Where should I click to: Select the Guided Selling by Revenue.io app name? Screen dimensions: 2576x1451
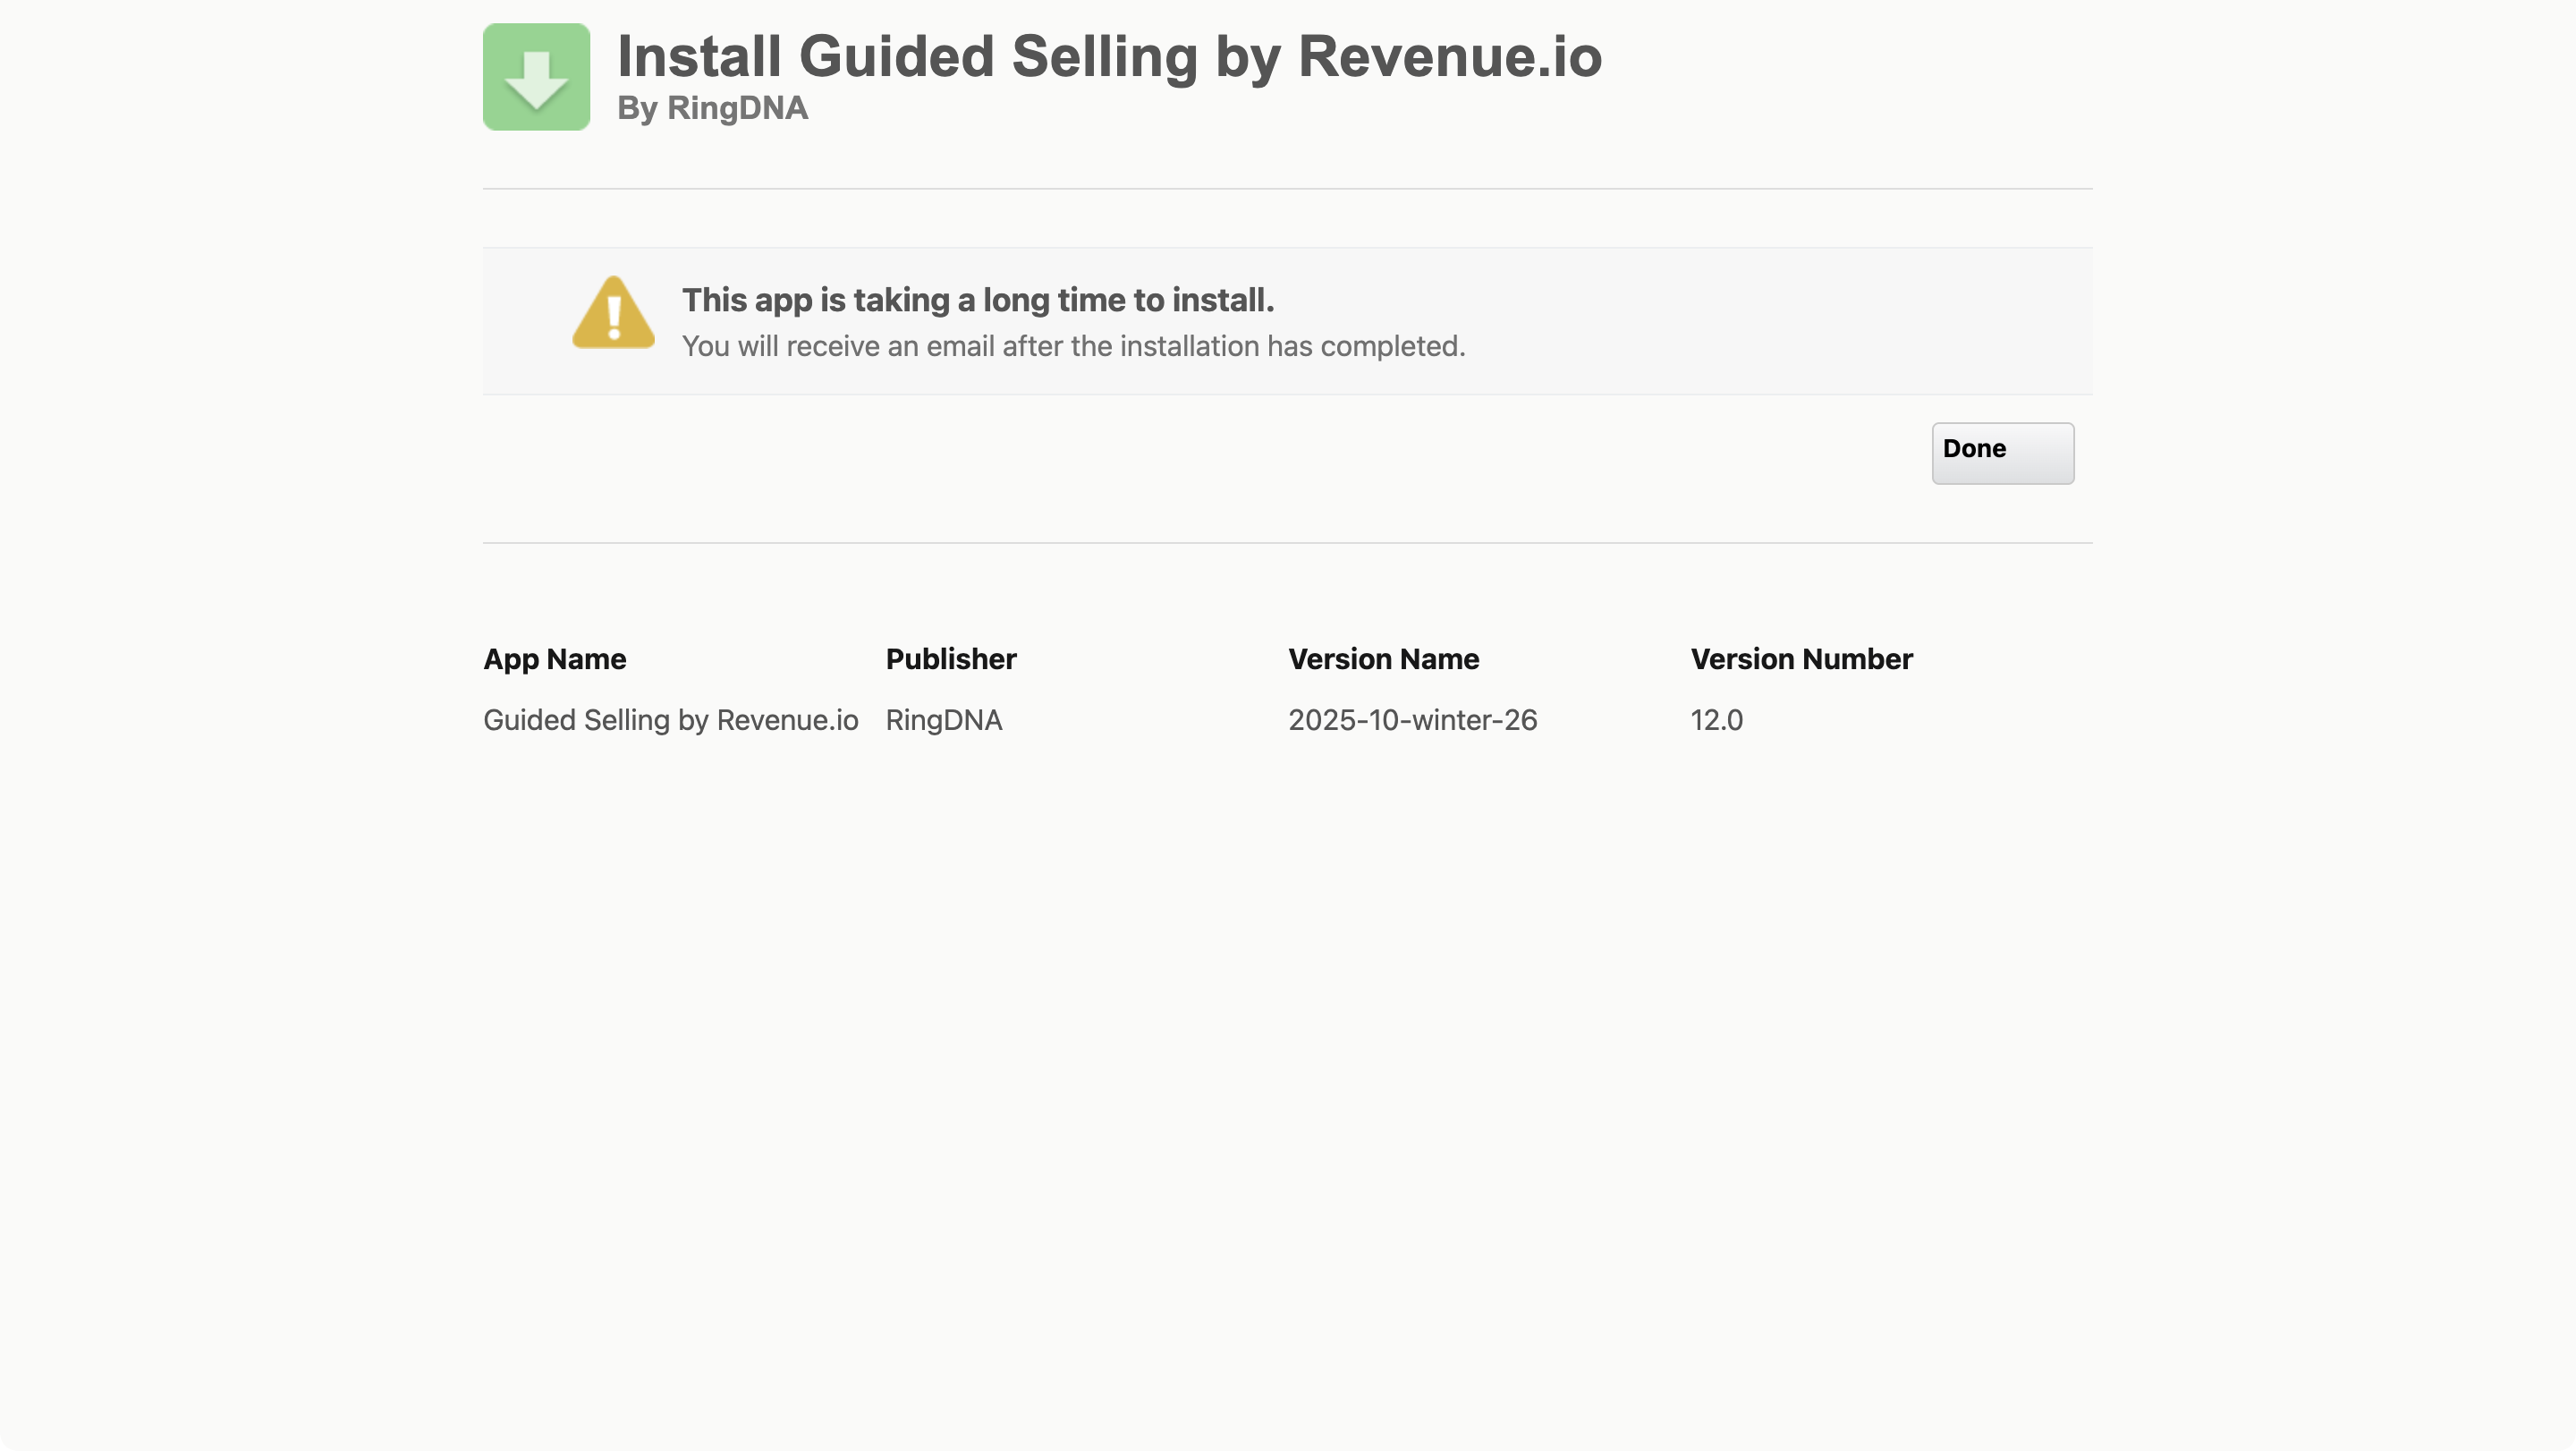(x=670, y=720)
